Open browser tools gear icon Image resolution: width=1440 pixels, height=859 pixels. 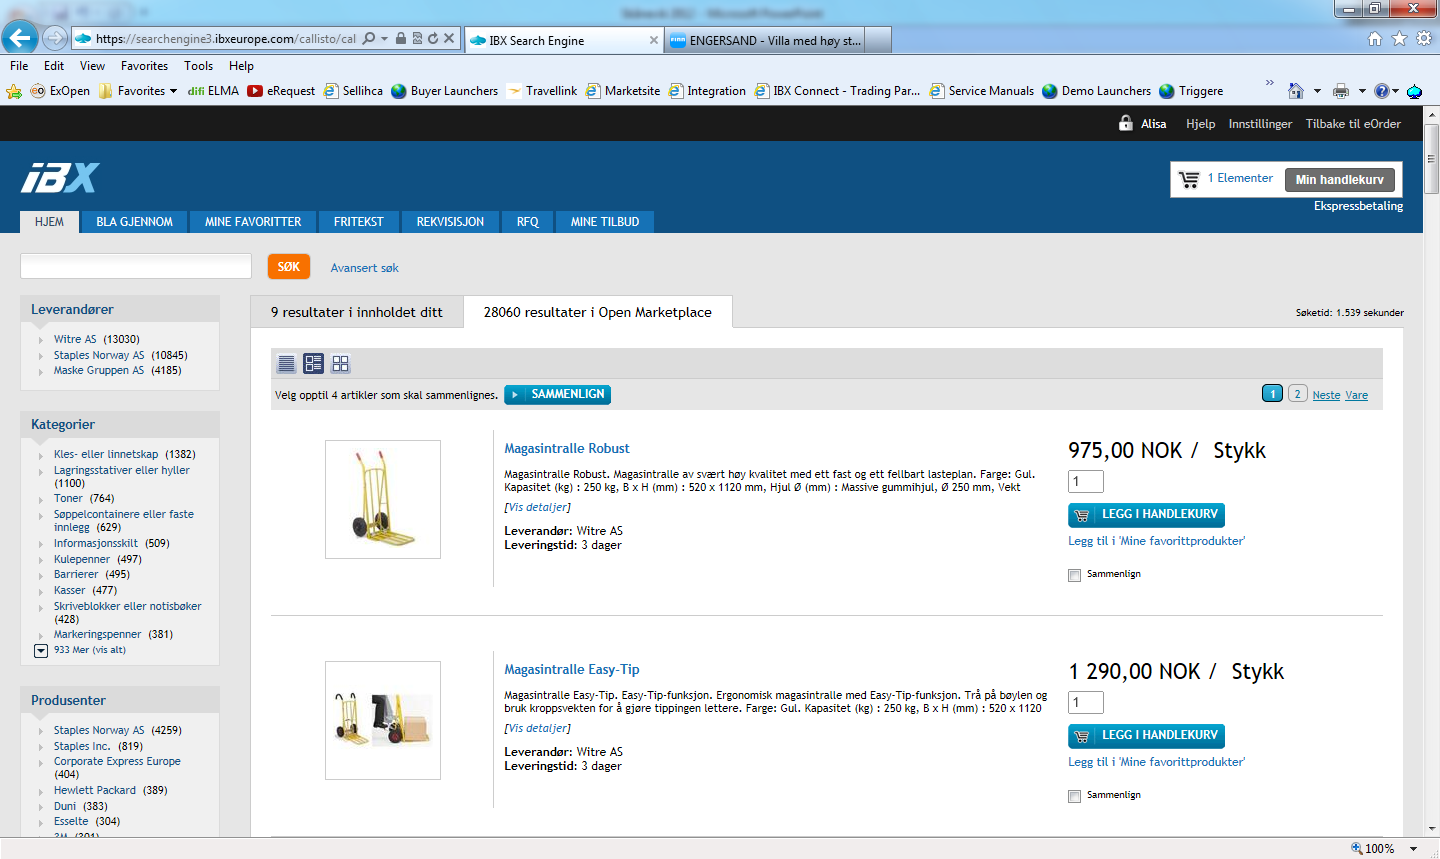click(1423, 39)
